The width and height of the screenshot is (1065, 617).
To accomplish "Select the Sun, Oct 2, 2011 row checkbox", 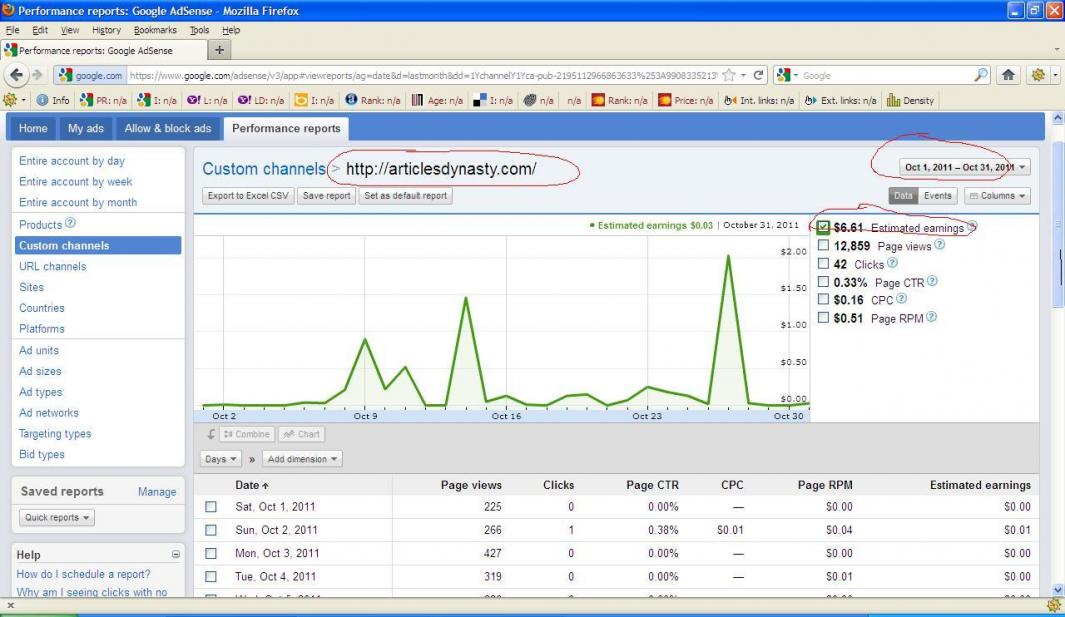I will 211,530.
